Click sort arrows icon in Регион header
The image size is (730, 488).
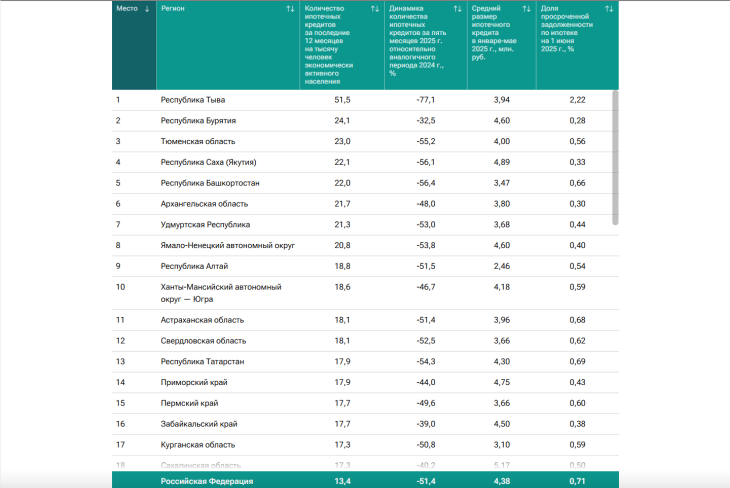click(290, 9)
